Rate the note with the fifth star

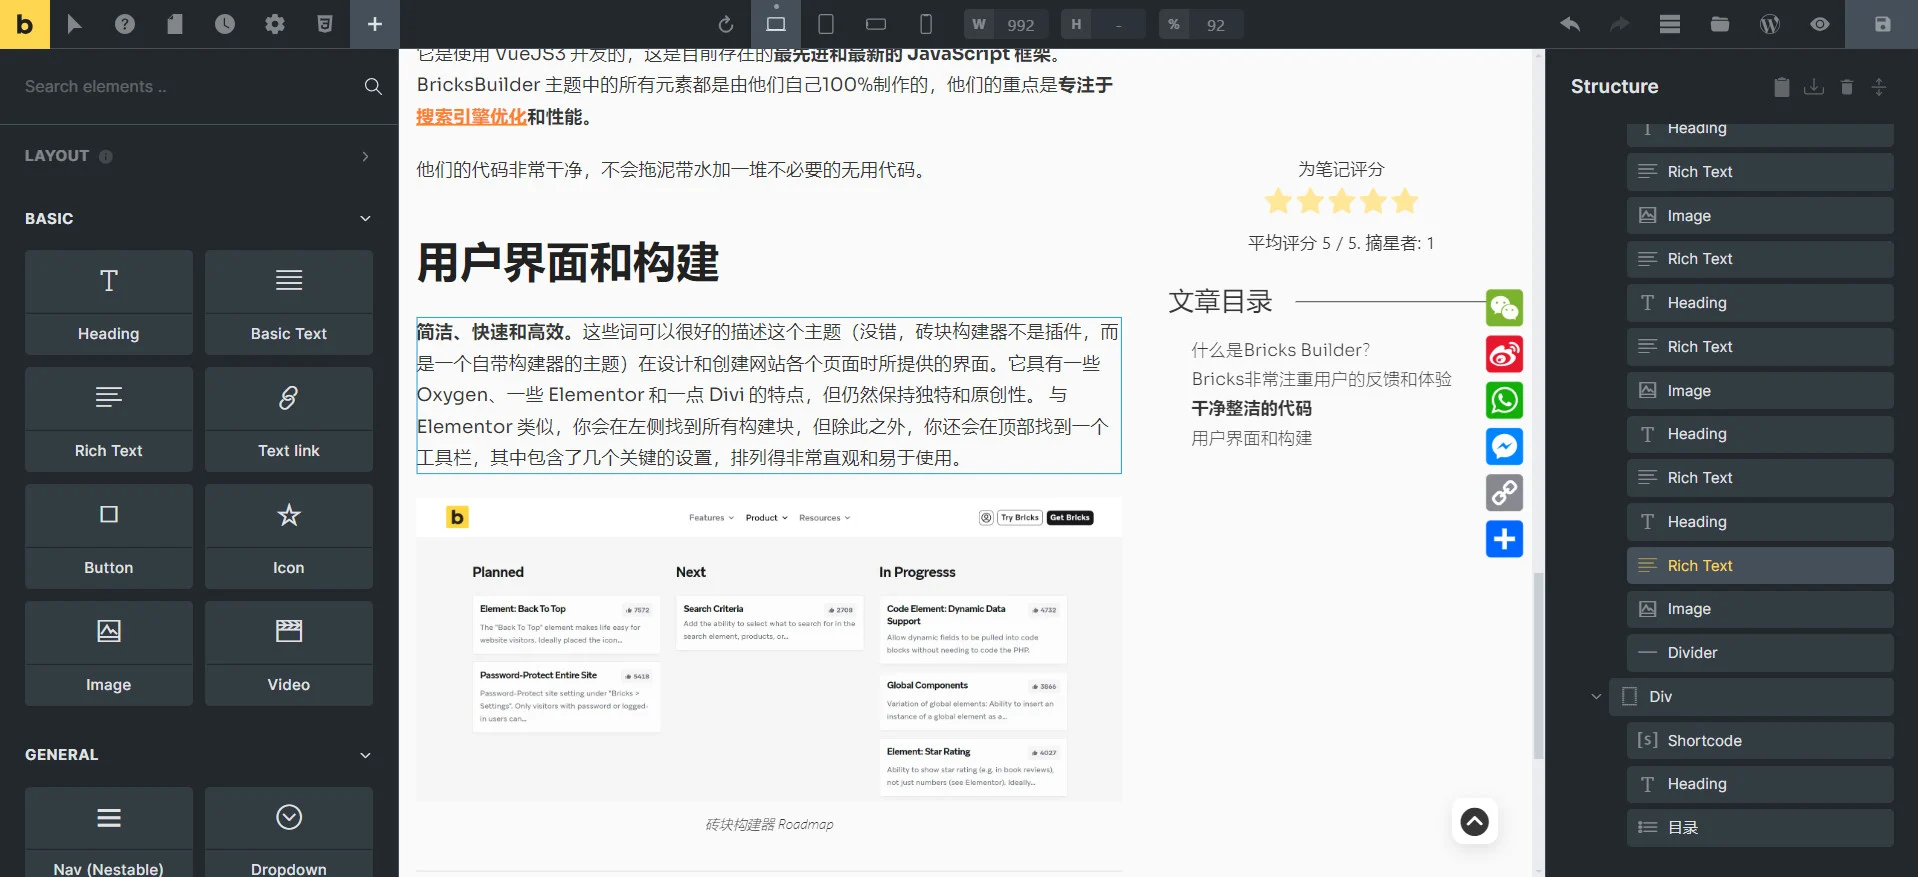coord(1405,201)
